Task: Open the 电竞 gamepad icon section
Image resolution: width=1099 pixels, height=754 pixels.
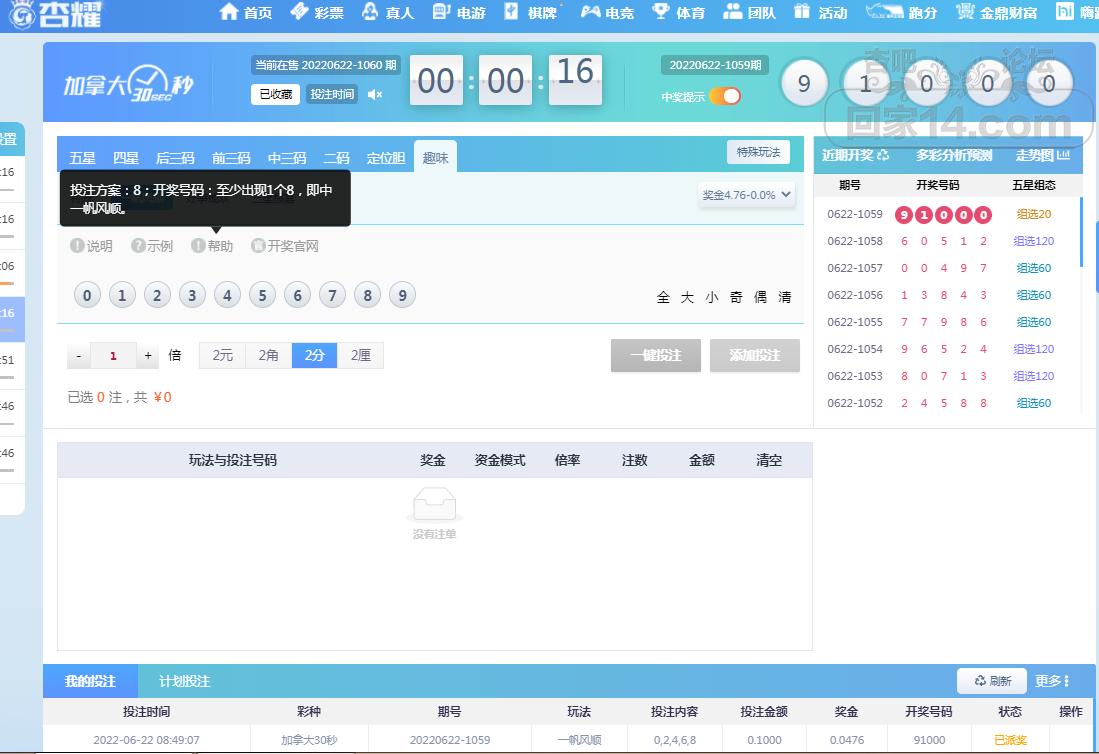Action: pos(591,12)
